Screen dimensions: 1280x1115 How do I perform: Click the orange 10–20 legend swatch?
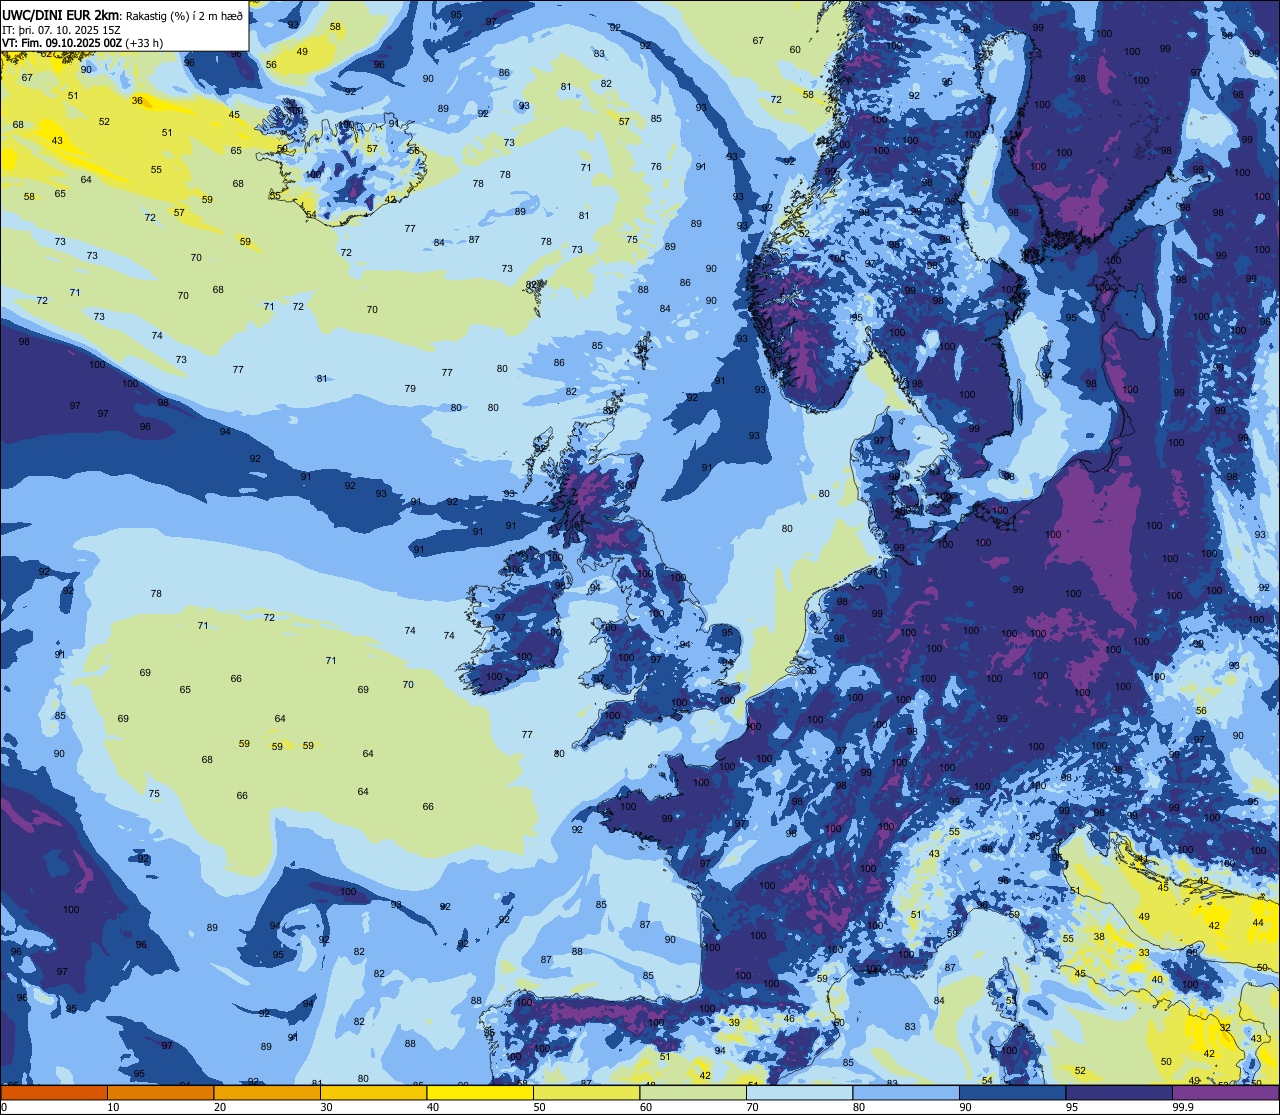[x=160, y=1092]
